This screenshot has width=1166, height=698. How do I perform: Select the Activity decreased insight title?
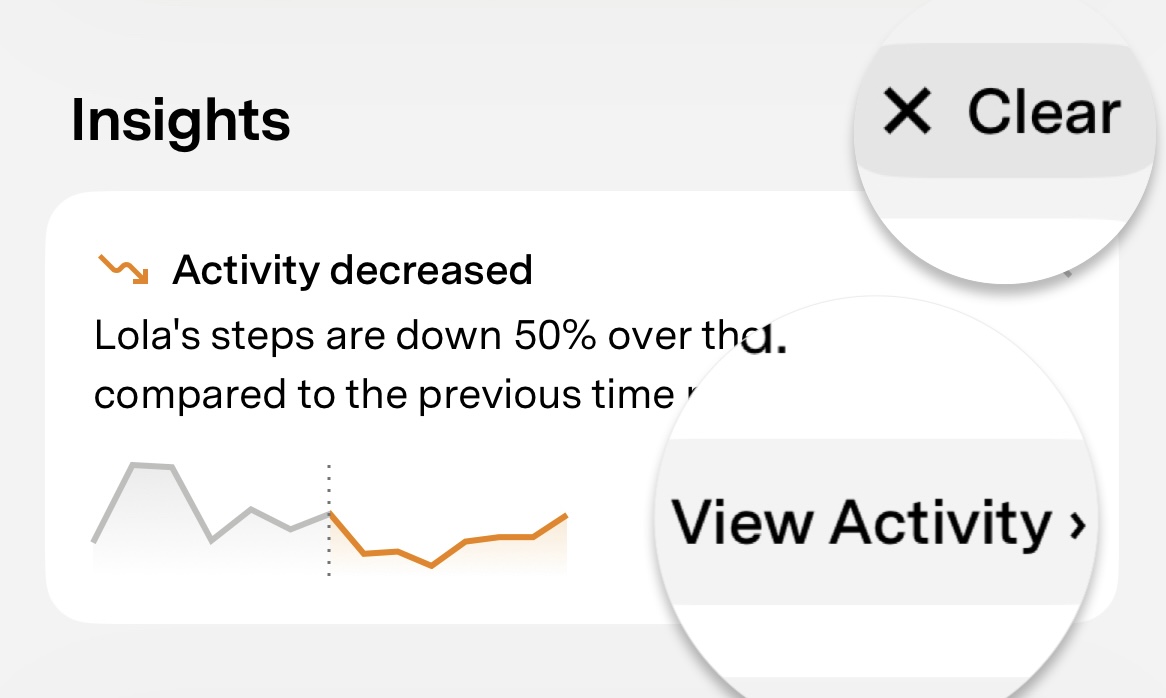[352, 270]
